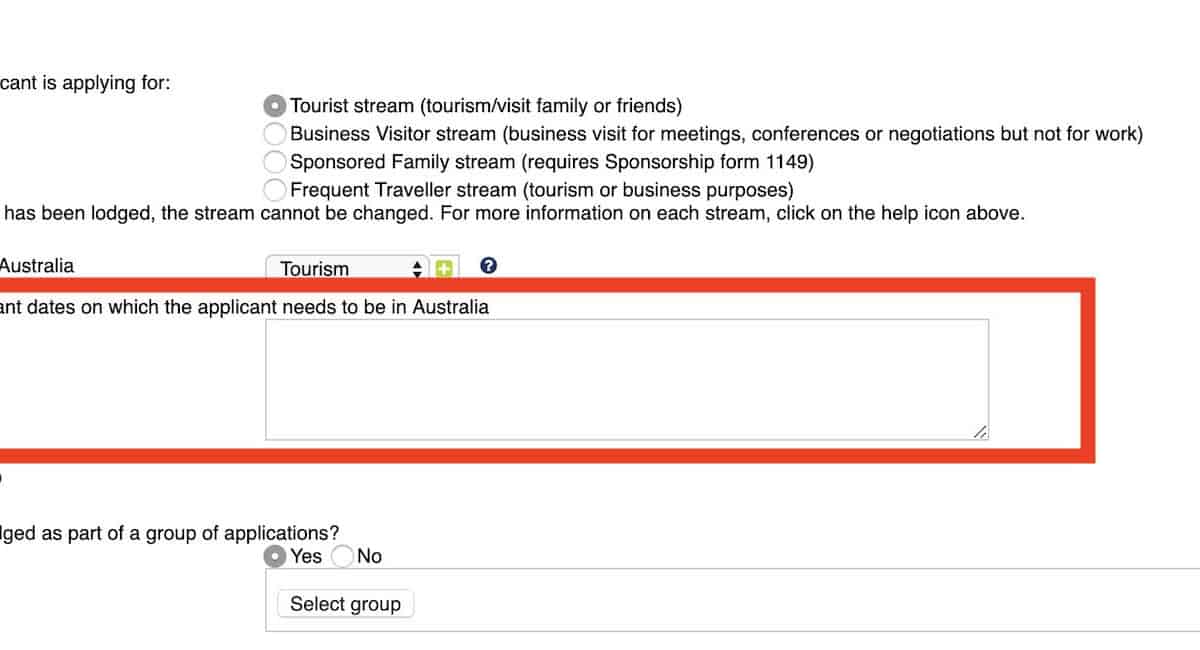Choose the No radio button for group application

(342, 557)
